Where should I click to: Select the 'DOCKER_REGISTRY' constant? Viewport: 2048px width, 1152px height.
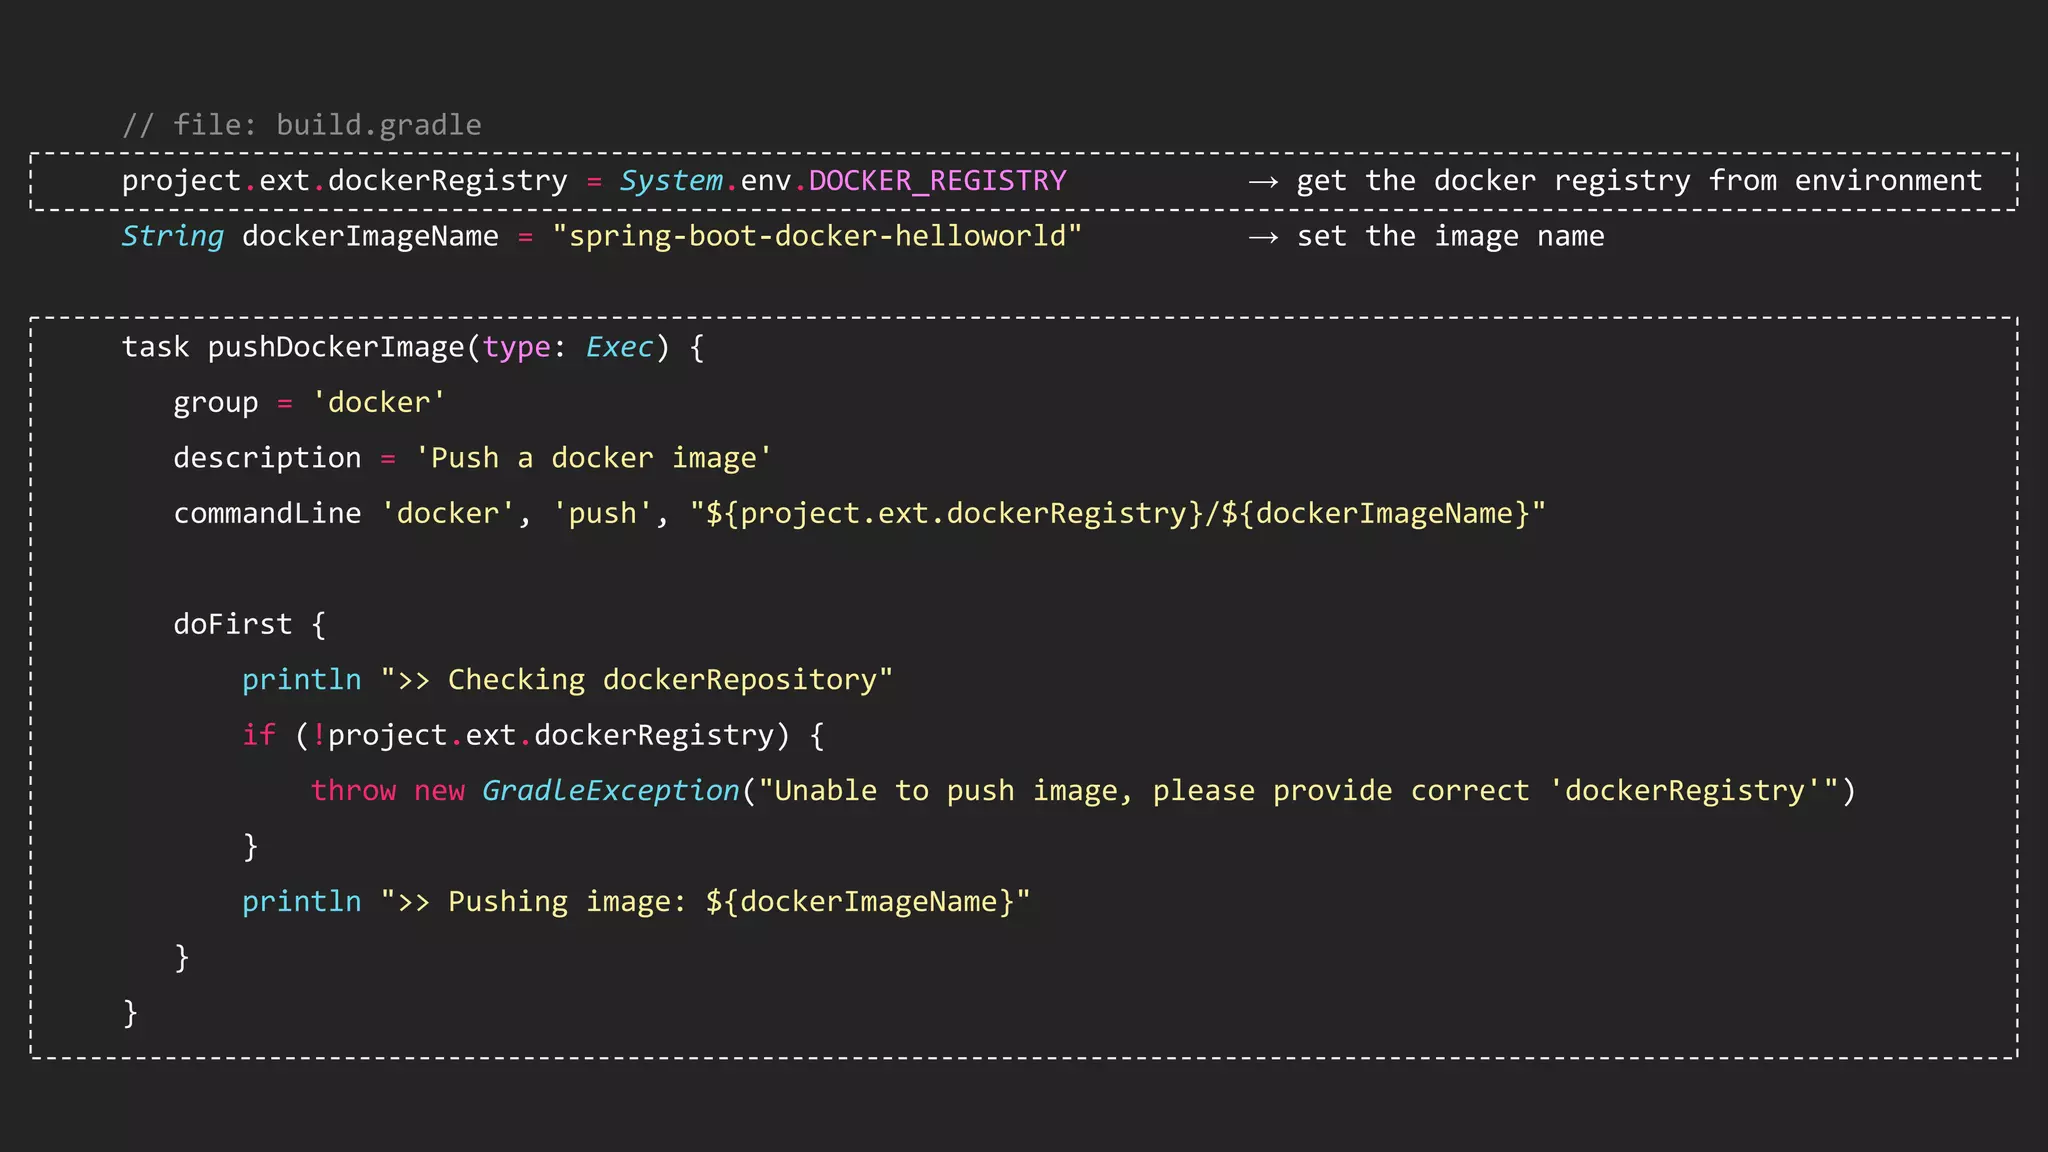937,181
